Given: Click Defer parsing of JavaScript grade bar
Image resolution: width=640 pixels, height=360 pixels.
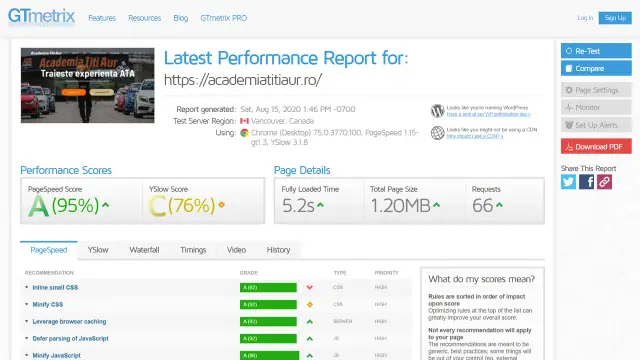Looking at the screenshot, I should point(268,338).
